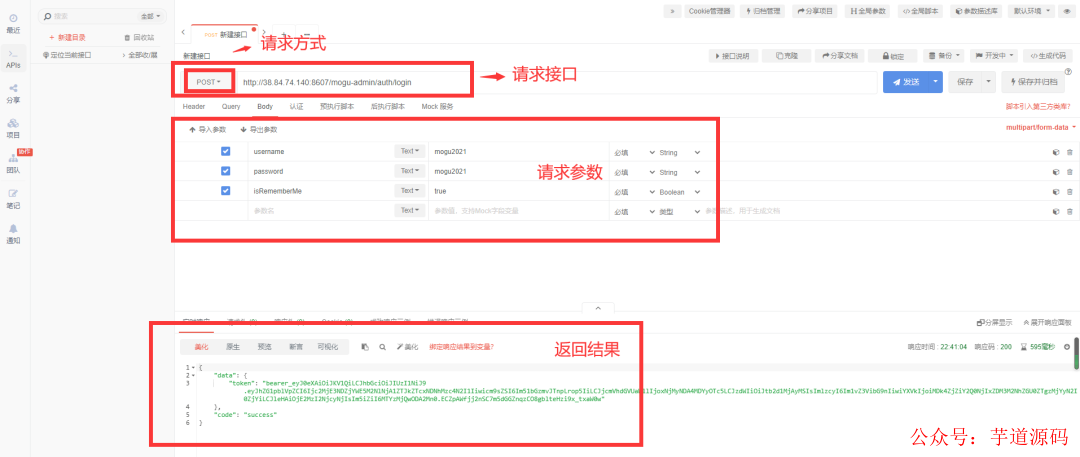This screenshot has height=457, width=1080.
Task: Uncheck the isRememberMe parameter checkbox
Action: pyautogui.click(x=225, y=190)
